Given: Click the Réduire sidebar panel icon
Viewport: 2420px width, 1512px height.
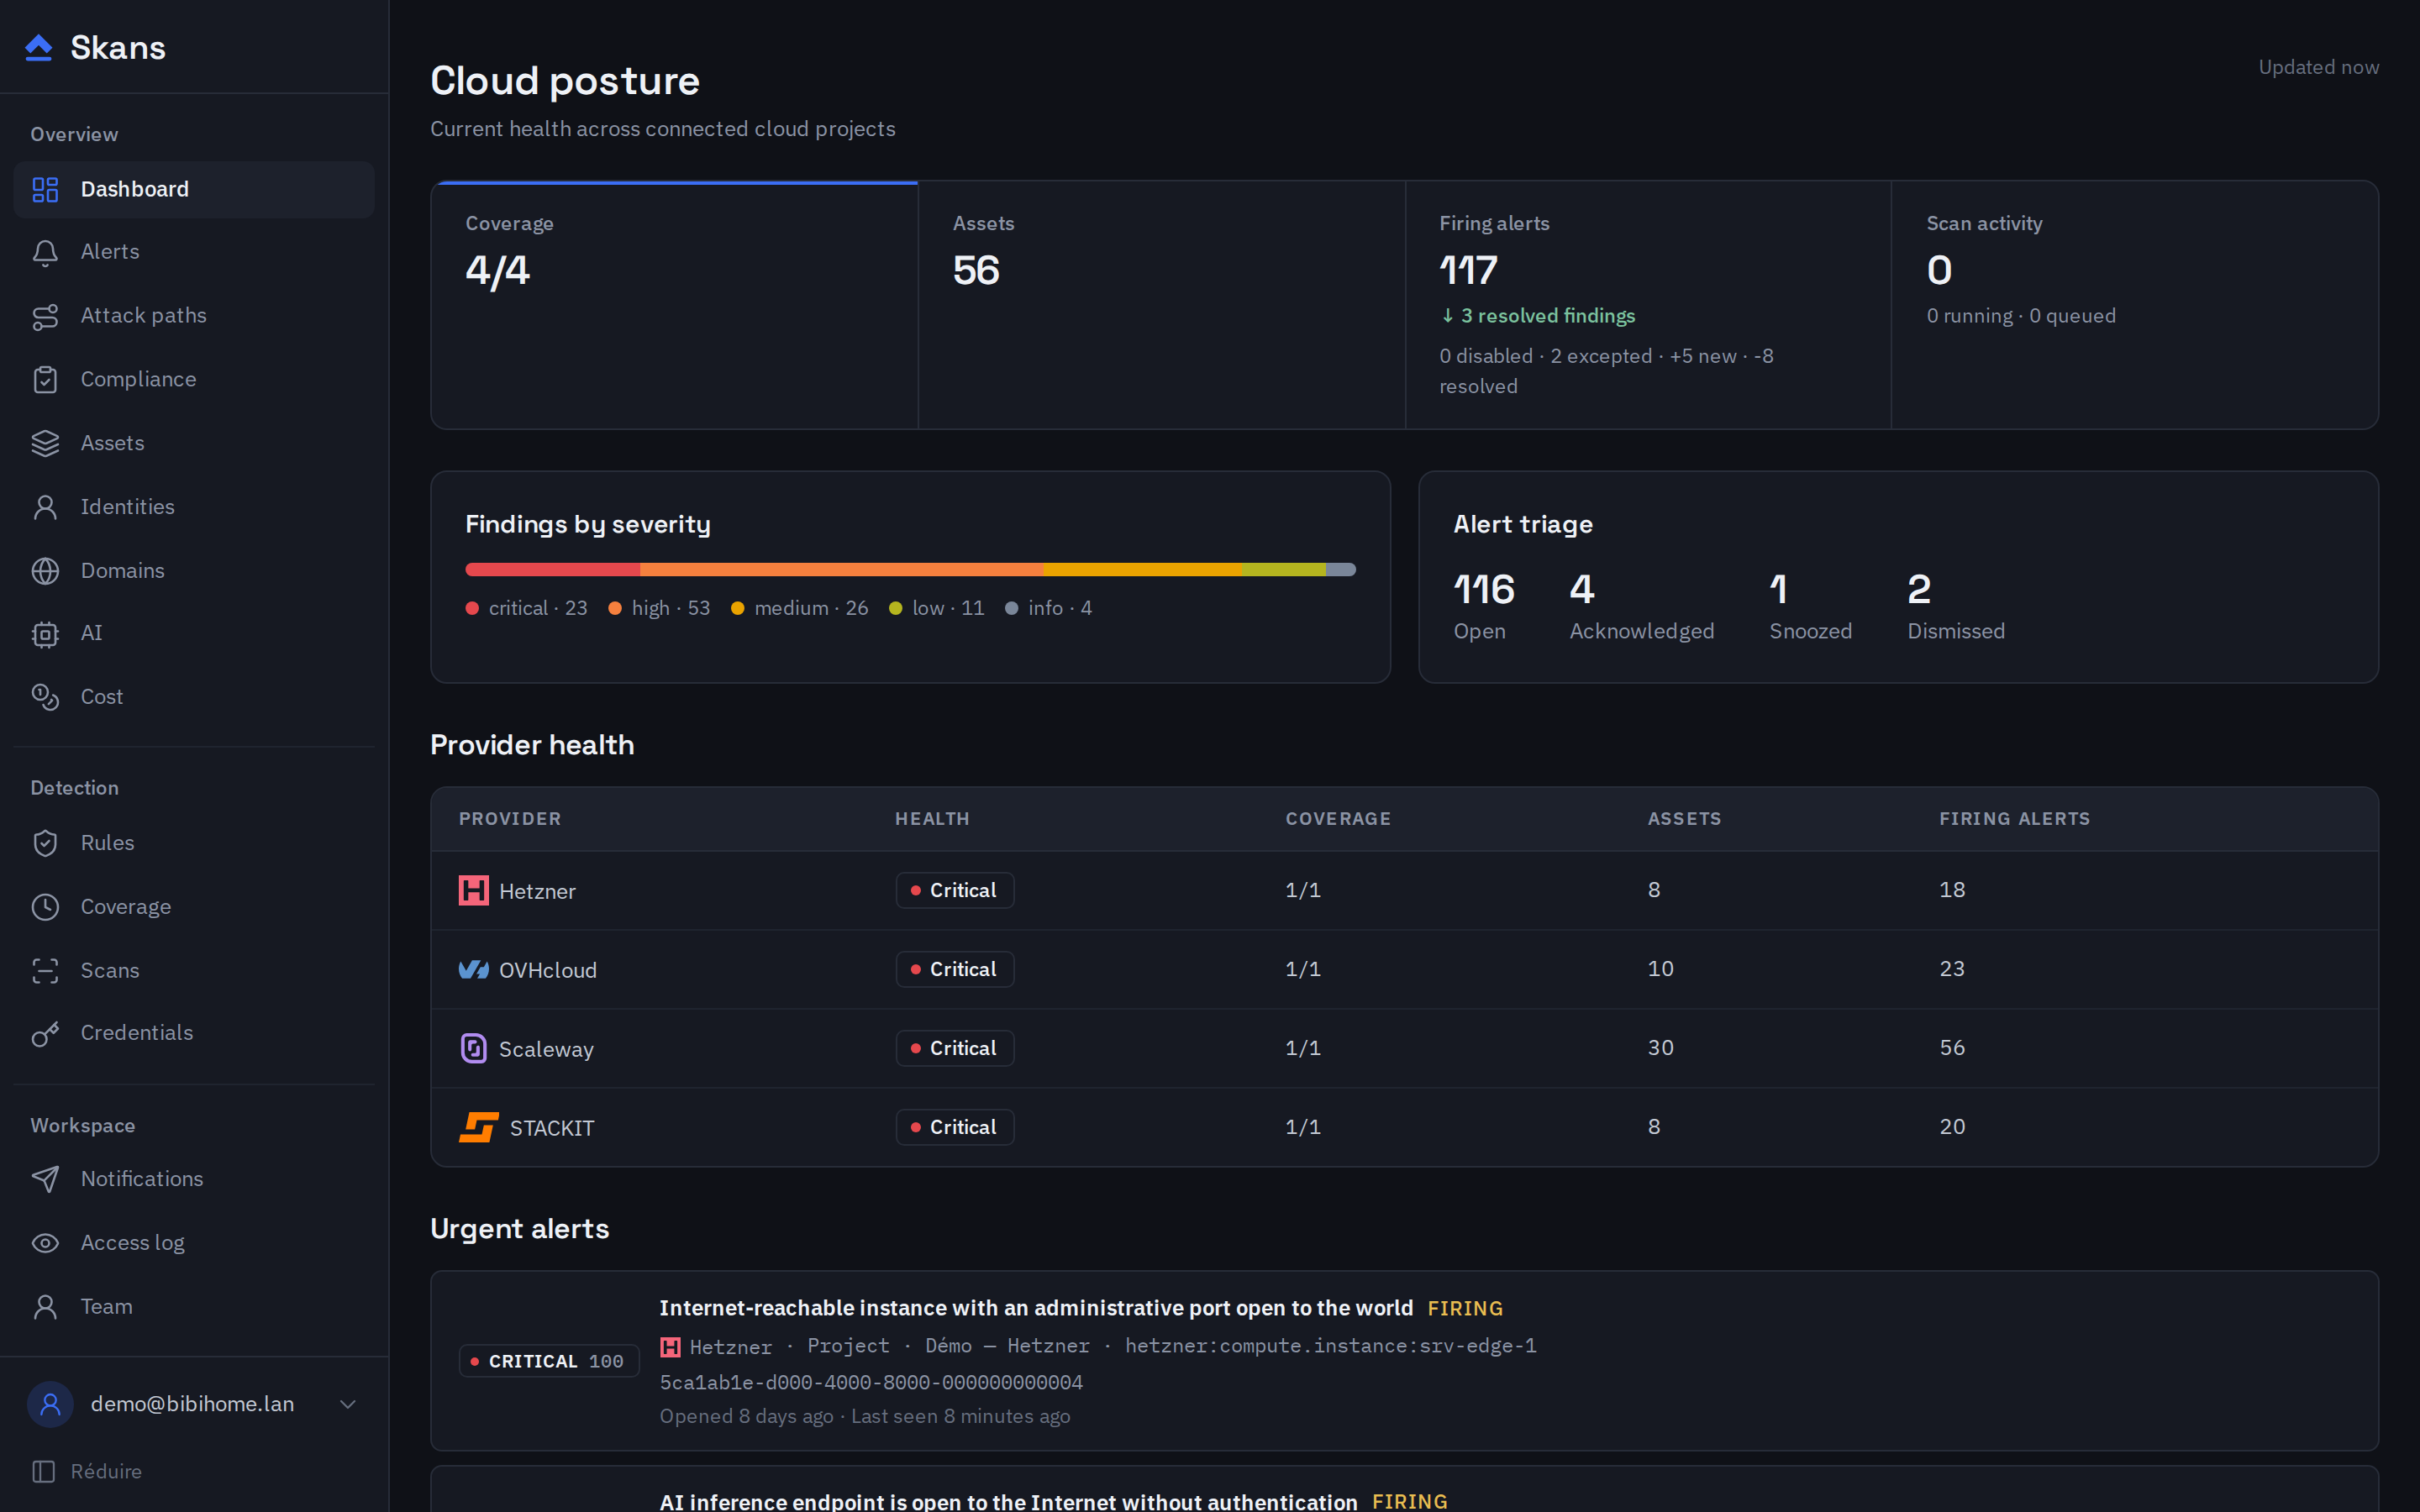Looking at the screenshot, I should [x=43, y=1471].
